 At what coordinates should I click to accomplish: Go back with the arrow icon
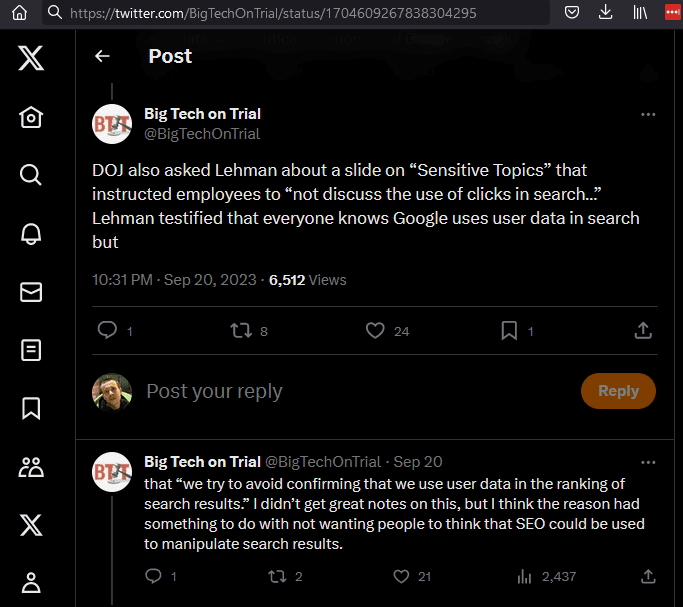coord(102,56)
